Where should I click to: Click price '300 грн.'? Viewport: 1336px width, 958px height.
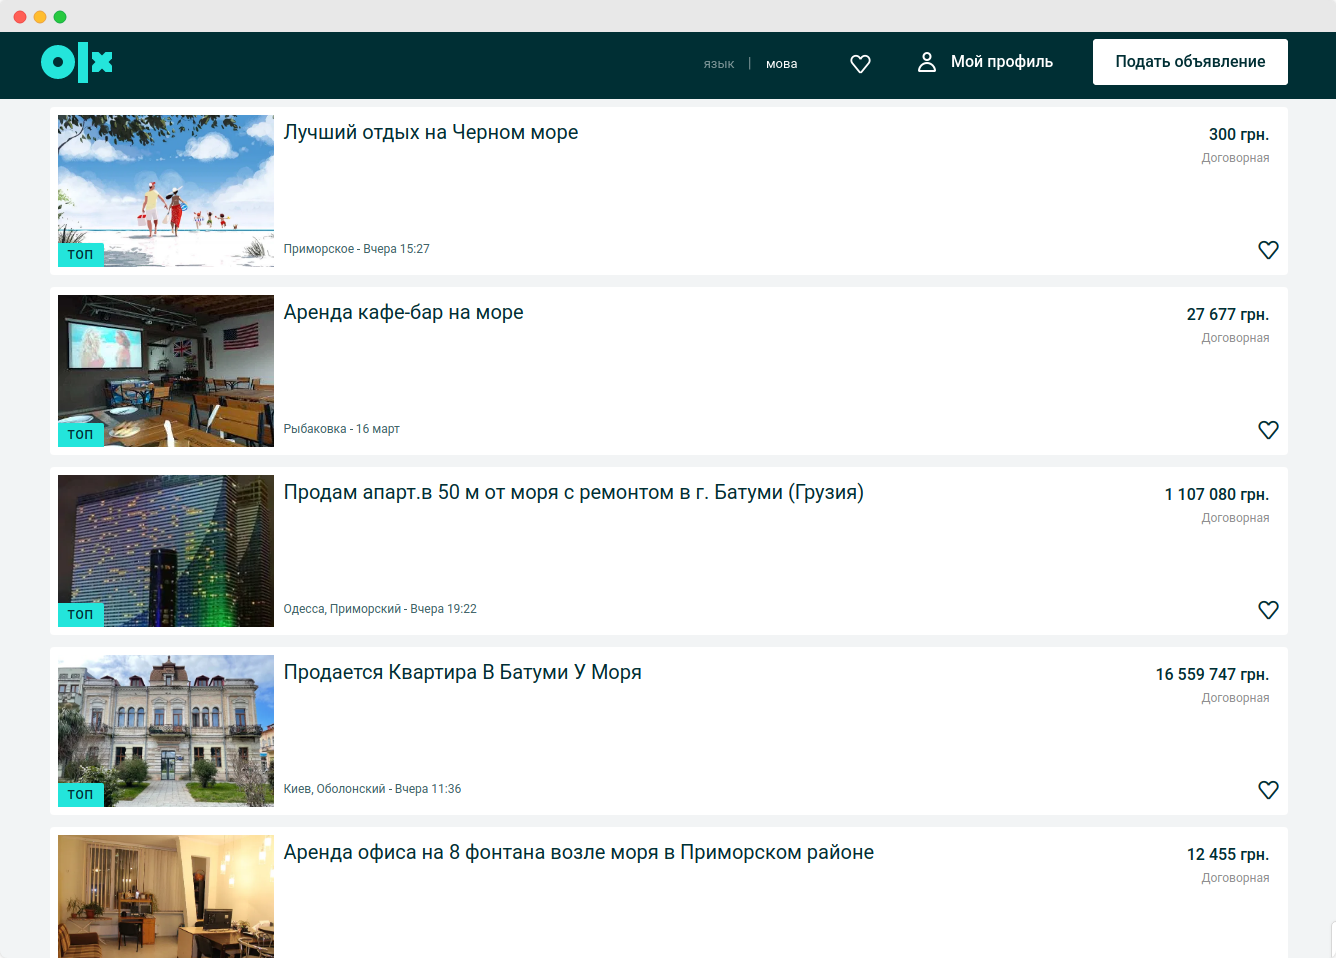click(x=1239, y=134)
